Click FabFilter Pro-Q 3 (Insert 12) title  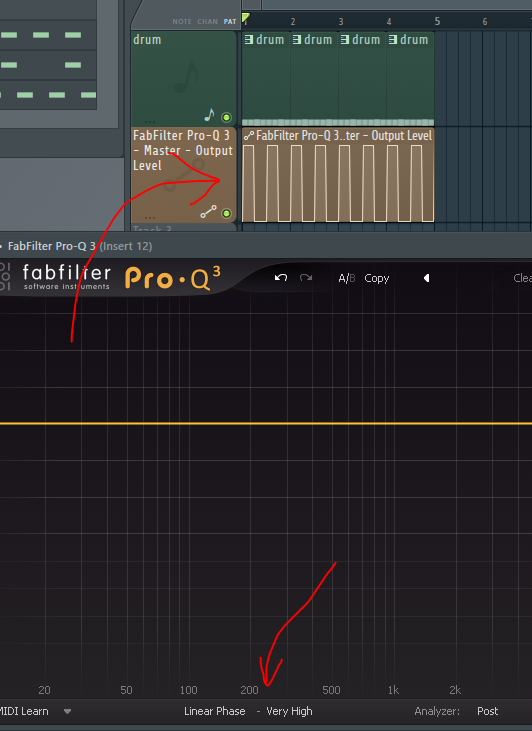pos(80,246)
